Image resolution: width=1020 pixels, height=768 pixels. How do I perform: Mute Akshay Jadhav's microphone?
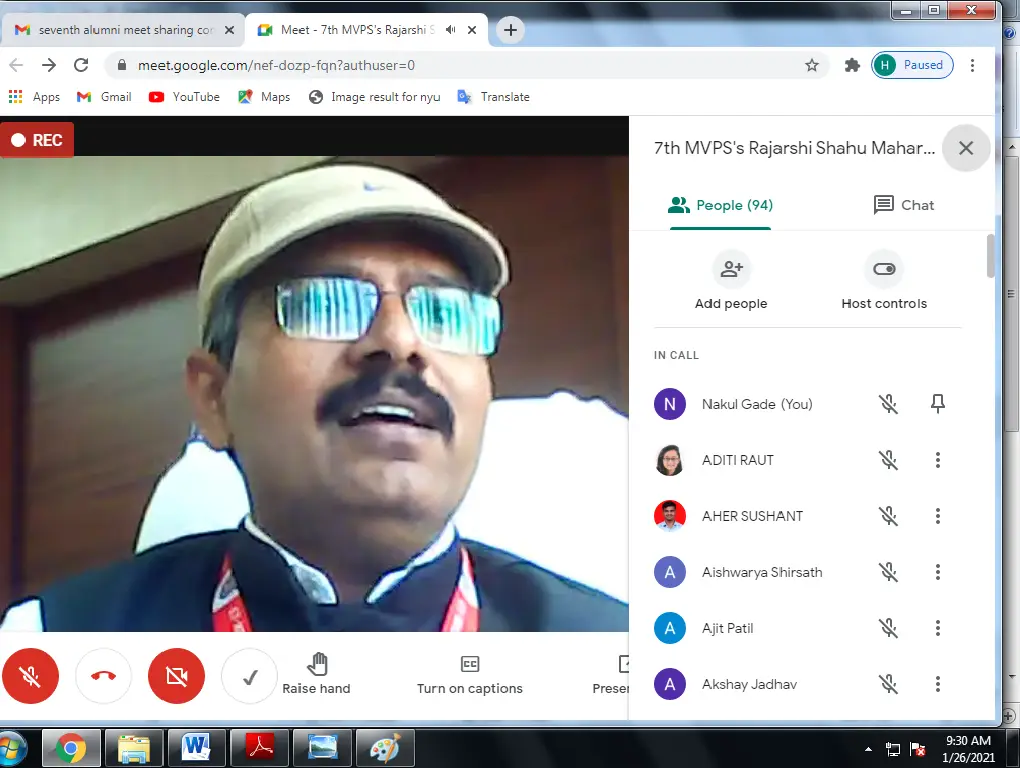888,684
